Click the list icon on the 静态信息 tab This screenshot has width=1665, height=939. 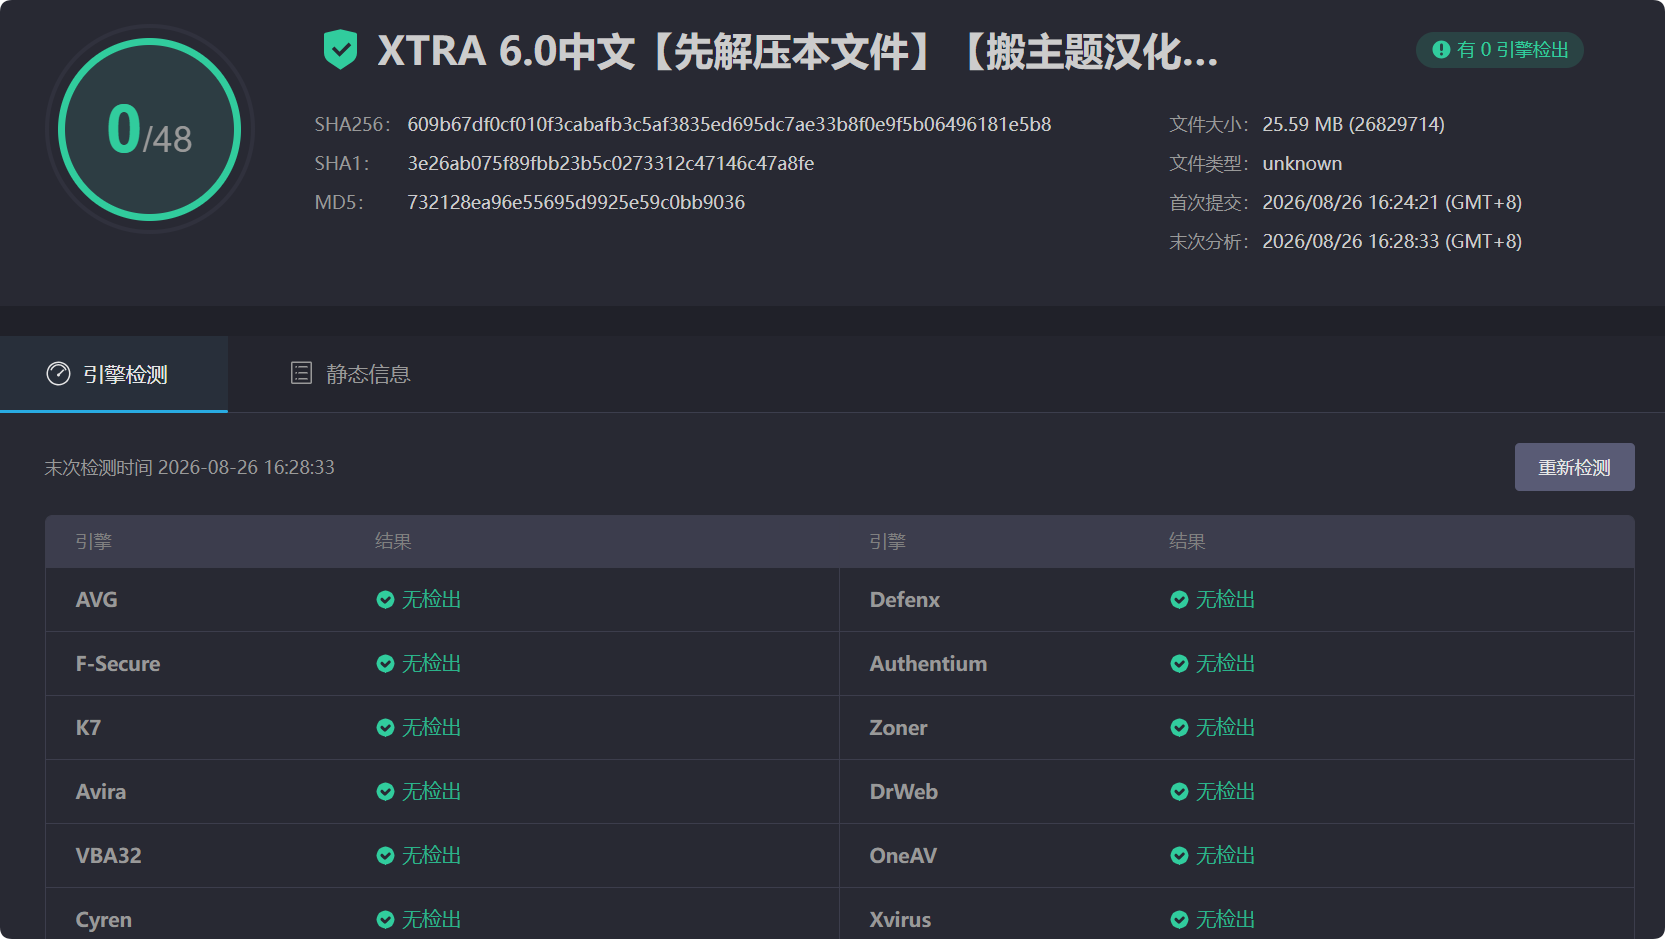[301, 373]
